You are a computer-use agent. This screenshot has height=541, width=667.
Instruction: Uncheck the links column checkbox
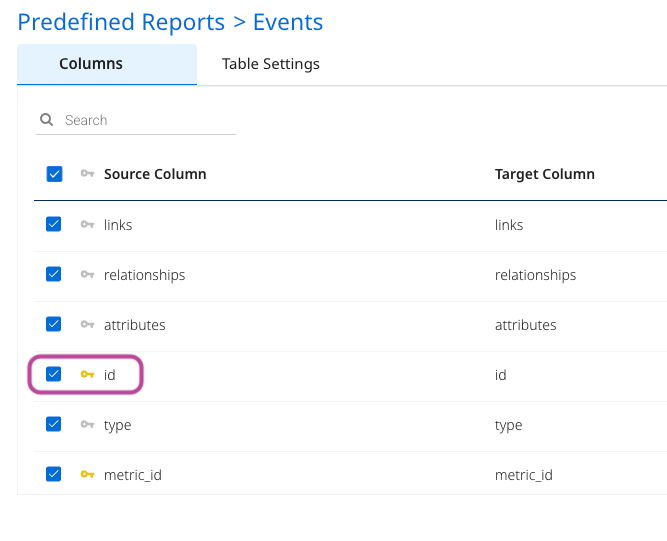(54, 225)
